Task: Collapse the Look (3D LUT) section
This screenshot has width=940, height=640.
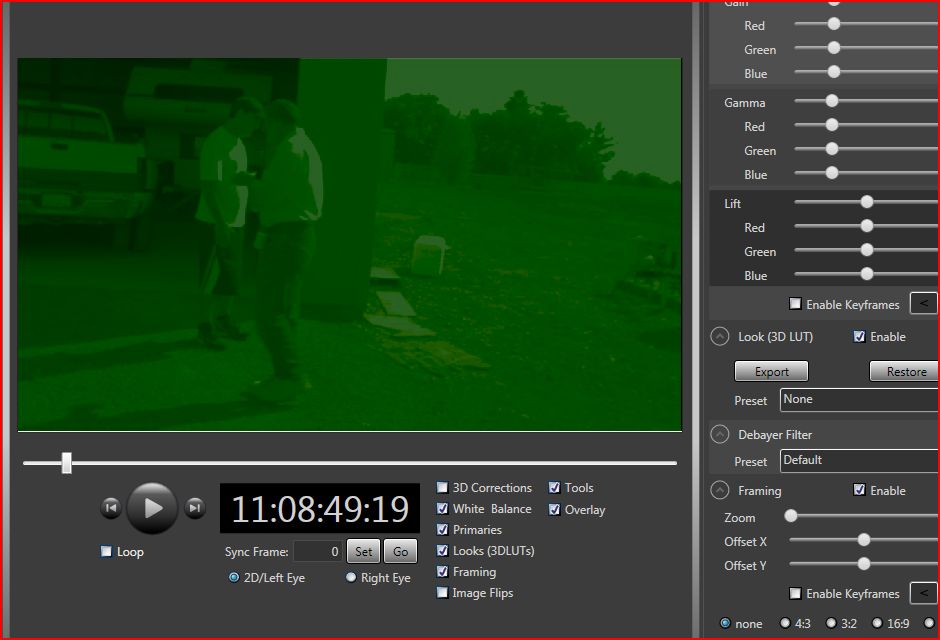Action: (719, 337)
